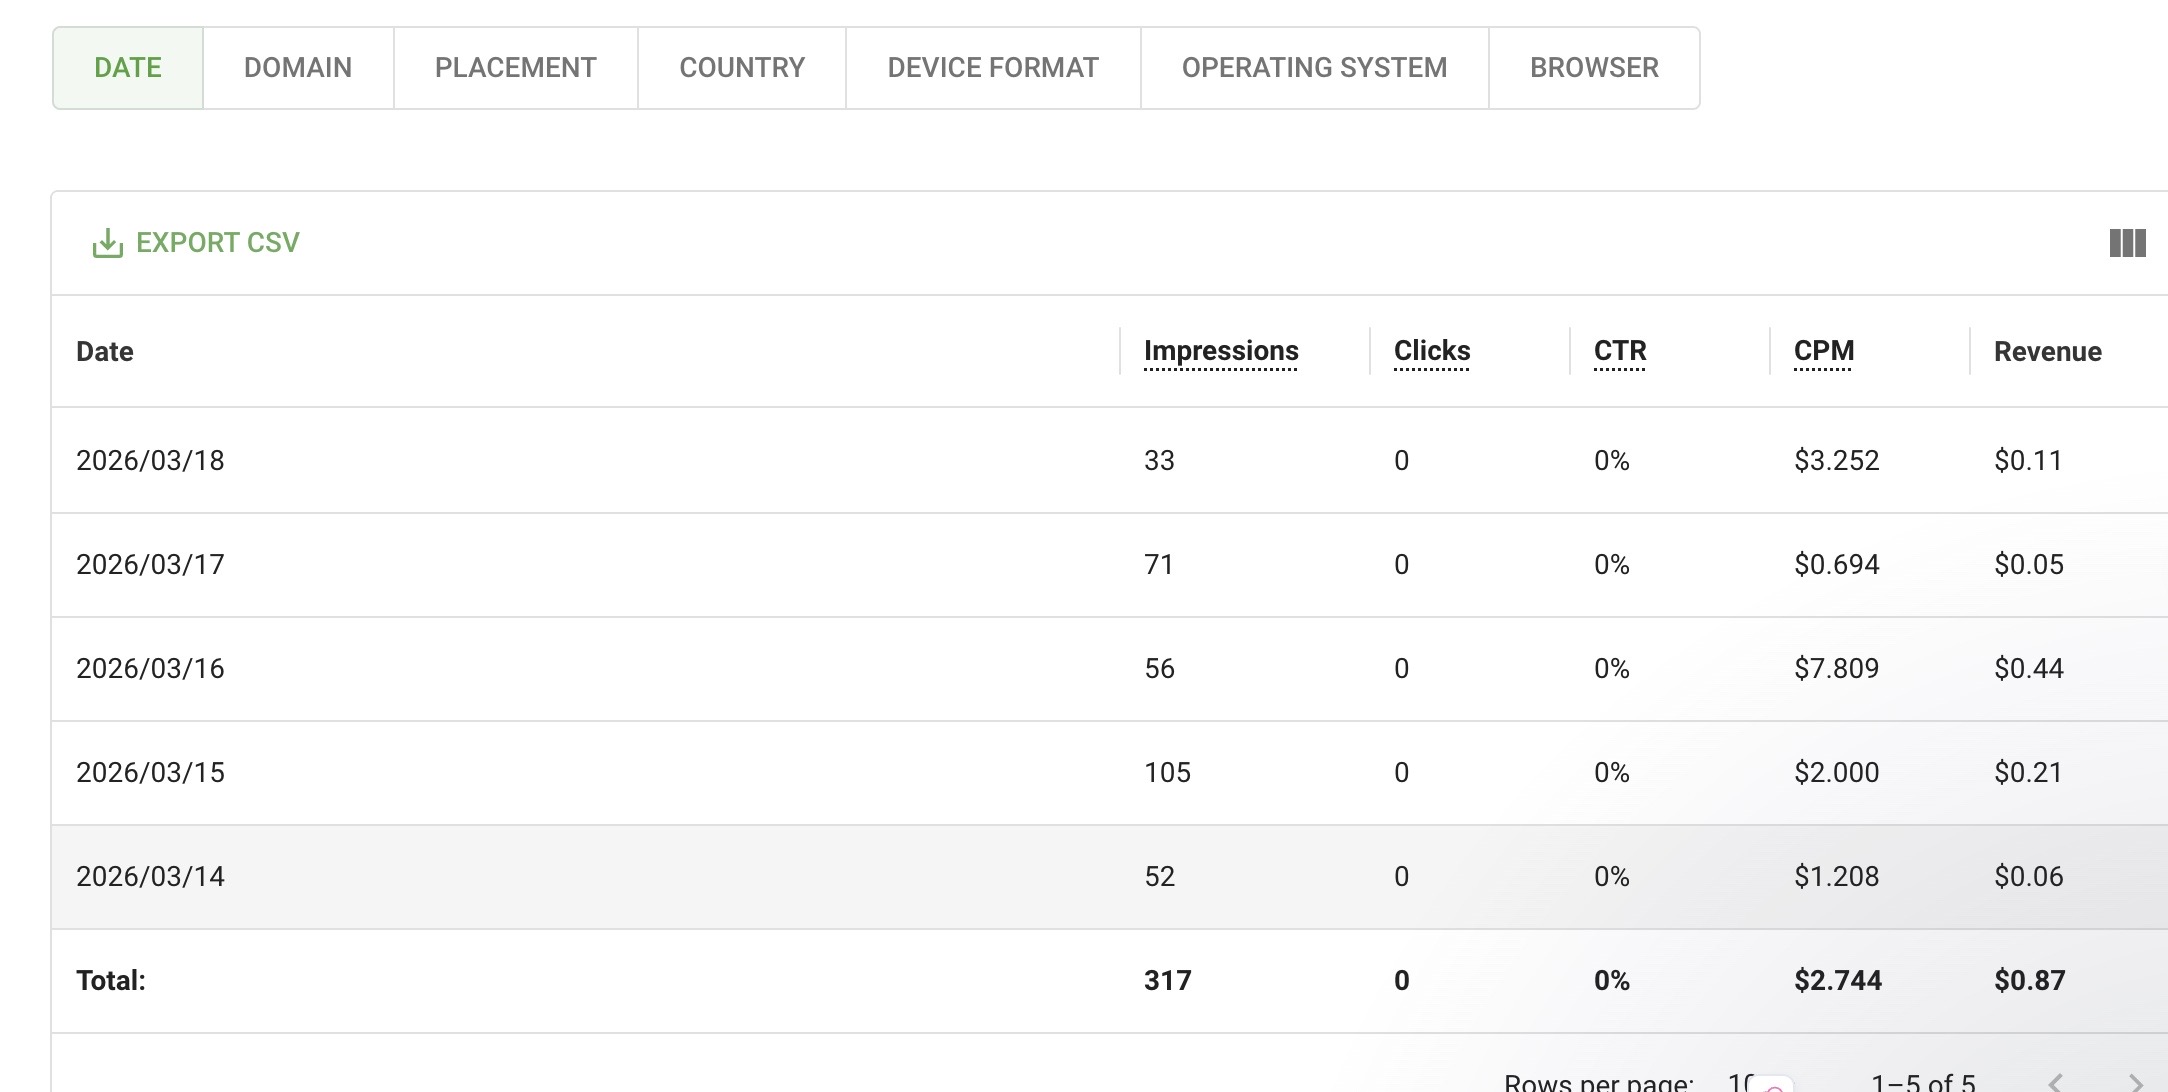The image size is (2168, 1092).
Task: Open the Country tab
Action: 742,68
